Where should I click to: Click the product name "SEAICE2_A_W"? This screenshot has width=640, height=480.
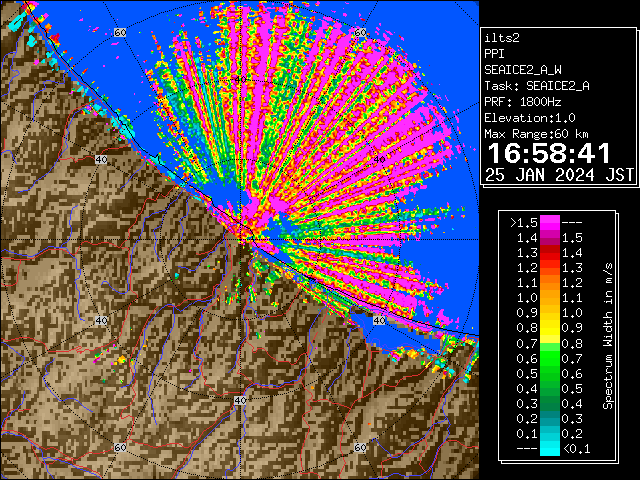[523, 70]
